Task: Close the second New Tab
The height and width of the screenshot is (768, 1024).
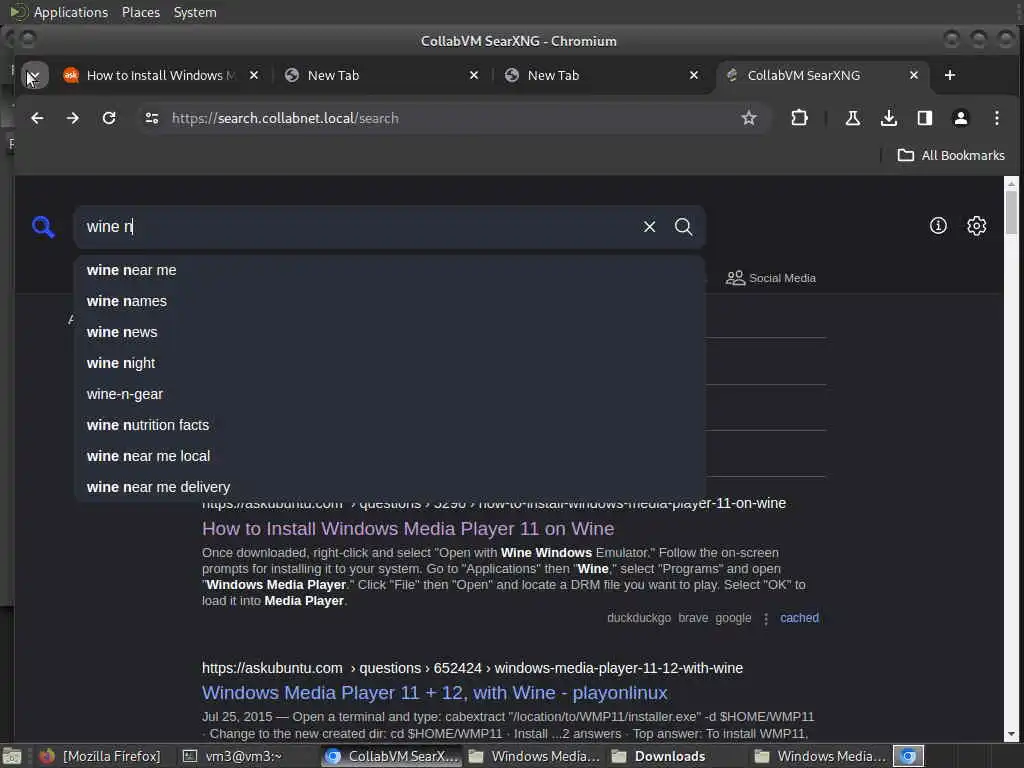Action: [x=694, y=76]
